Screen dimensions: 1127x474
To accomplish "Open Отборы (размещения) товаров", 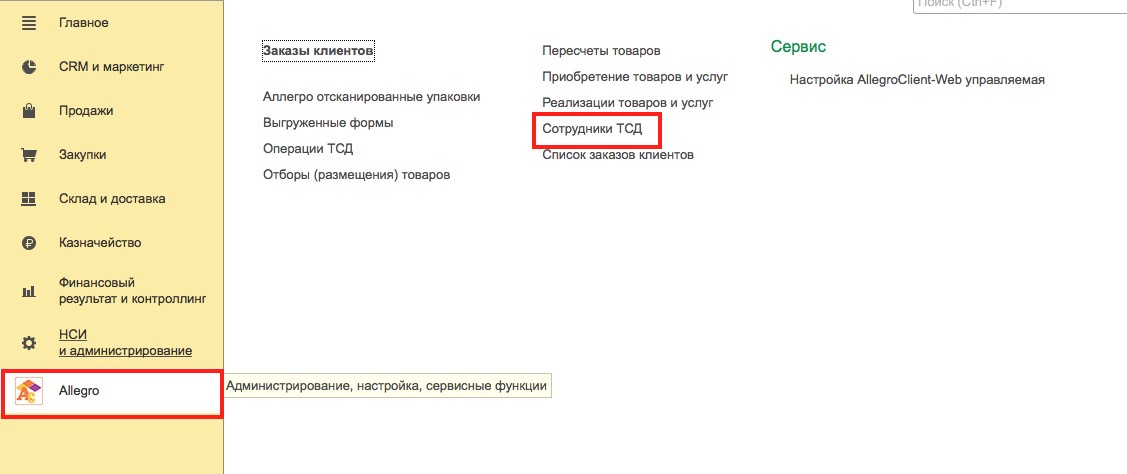I will pos(356,175).
